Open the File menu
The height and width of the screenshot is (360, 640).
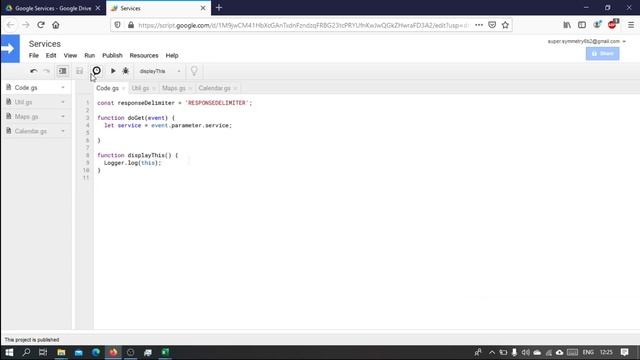(34, 56)
